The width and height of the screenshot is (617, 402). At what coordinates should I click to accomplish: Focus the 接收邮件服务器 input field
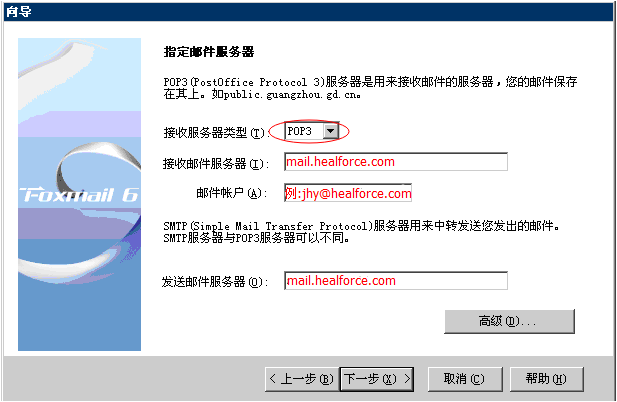[x=396, y=162]
